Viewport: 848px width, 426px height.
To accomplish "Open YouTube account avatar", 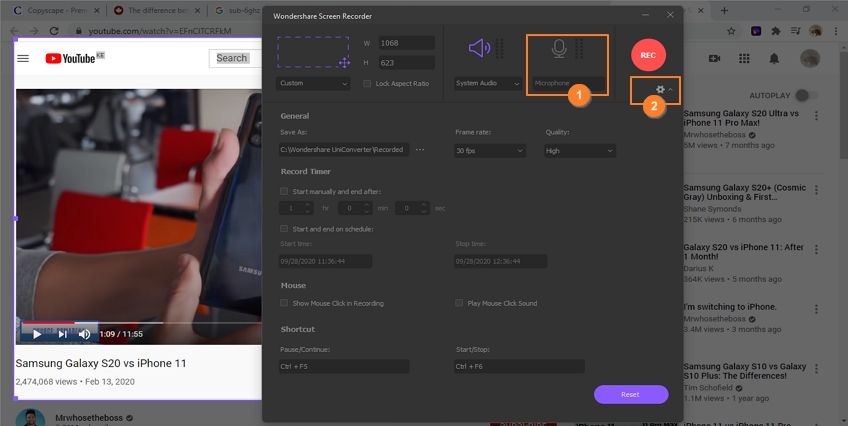I will click(810, 58).
